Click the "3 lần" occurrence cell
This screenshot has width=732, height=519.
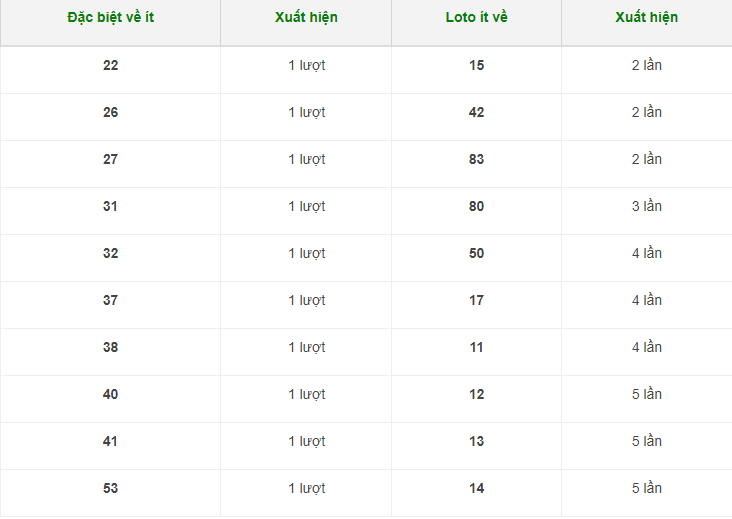click(646, 206)
